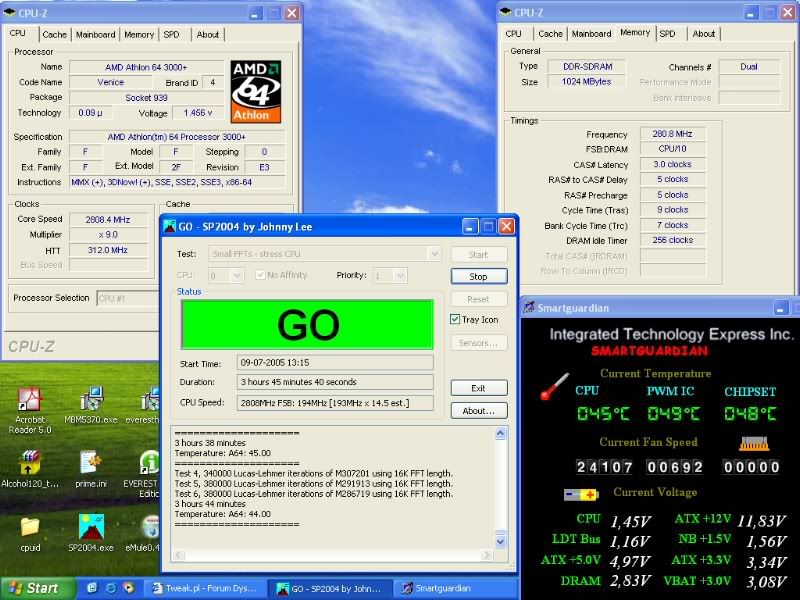This screenshot has width=800, height=600.
Task: Launch Windows Media Player from Quick Launch
Action: coord(128,588)
